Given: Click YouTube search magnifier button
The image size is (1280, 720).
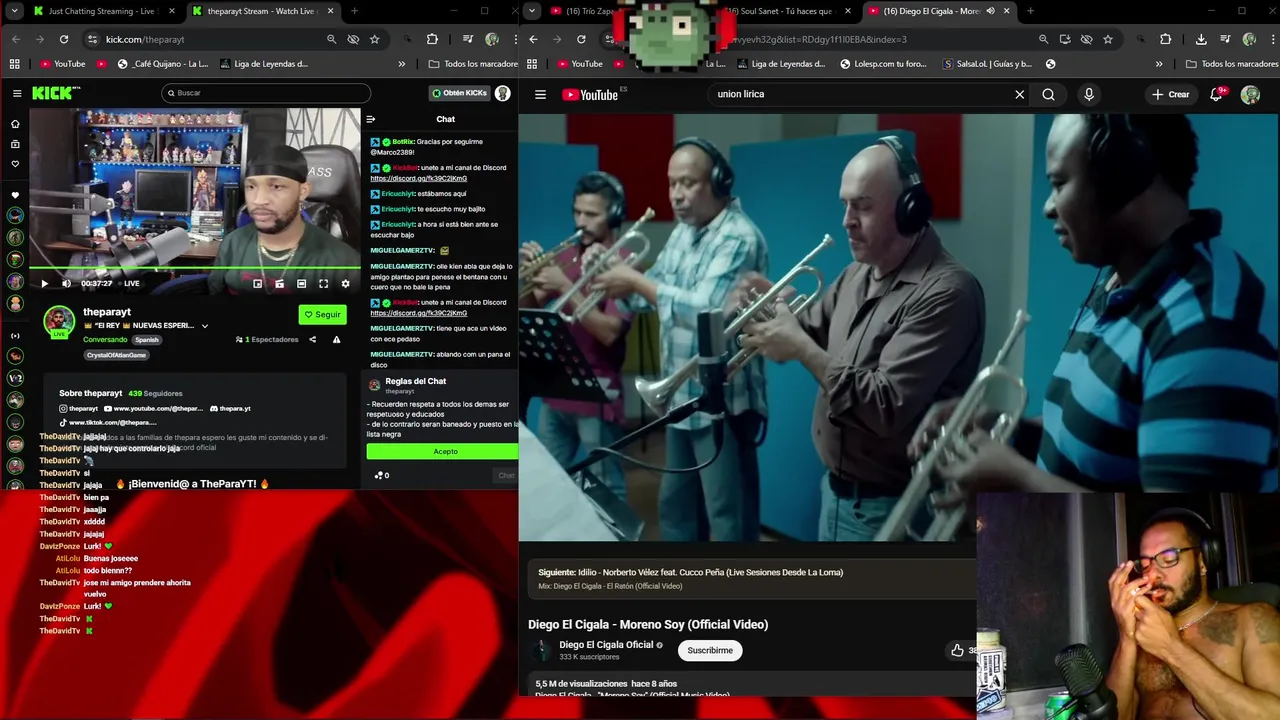Looking at the screenshot, I should click(x=1048, y=95).
